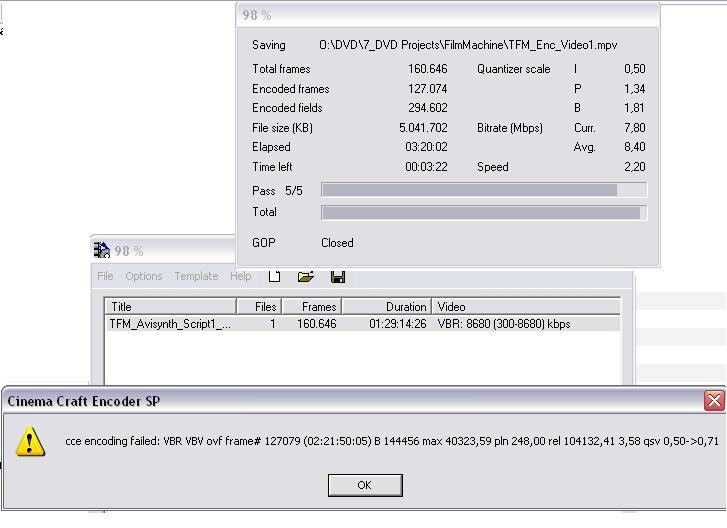Click the File size value 5.041.702
The height and width of the screenshot is (528, 727).
pos(423,127)
